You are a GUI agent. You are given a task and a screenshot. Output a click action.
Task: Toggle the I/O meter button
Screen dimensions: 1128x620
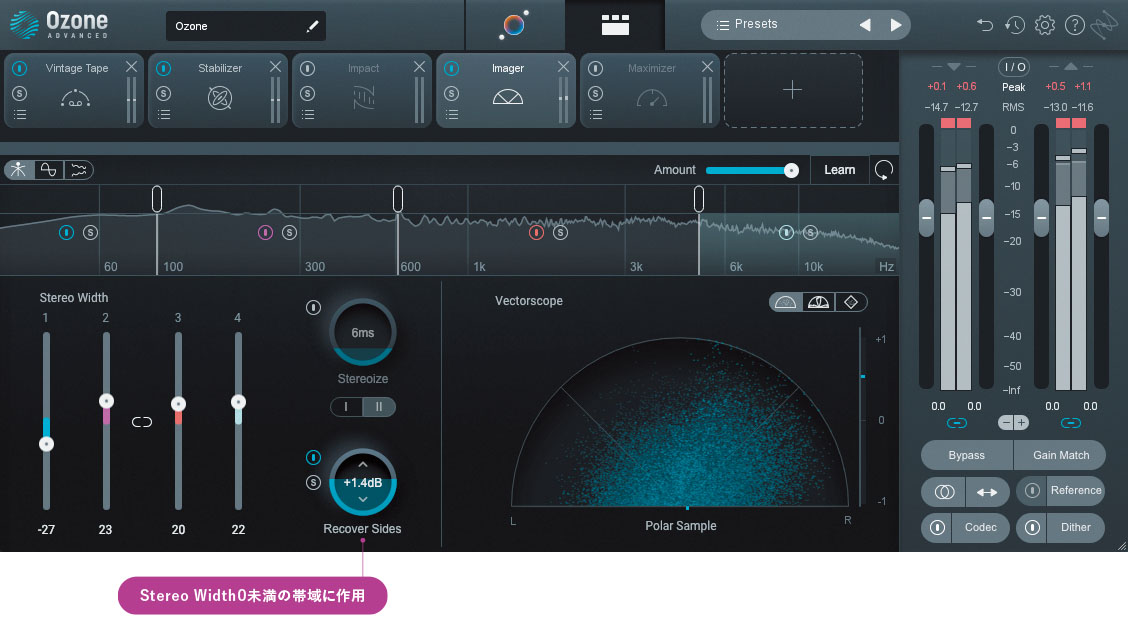pyautogui.click(x=1014, y=67)
